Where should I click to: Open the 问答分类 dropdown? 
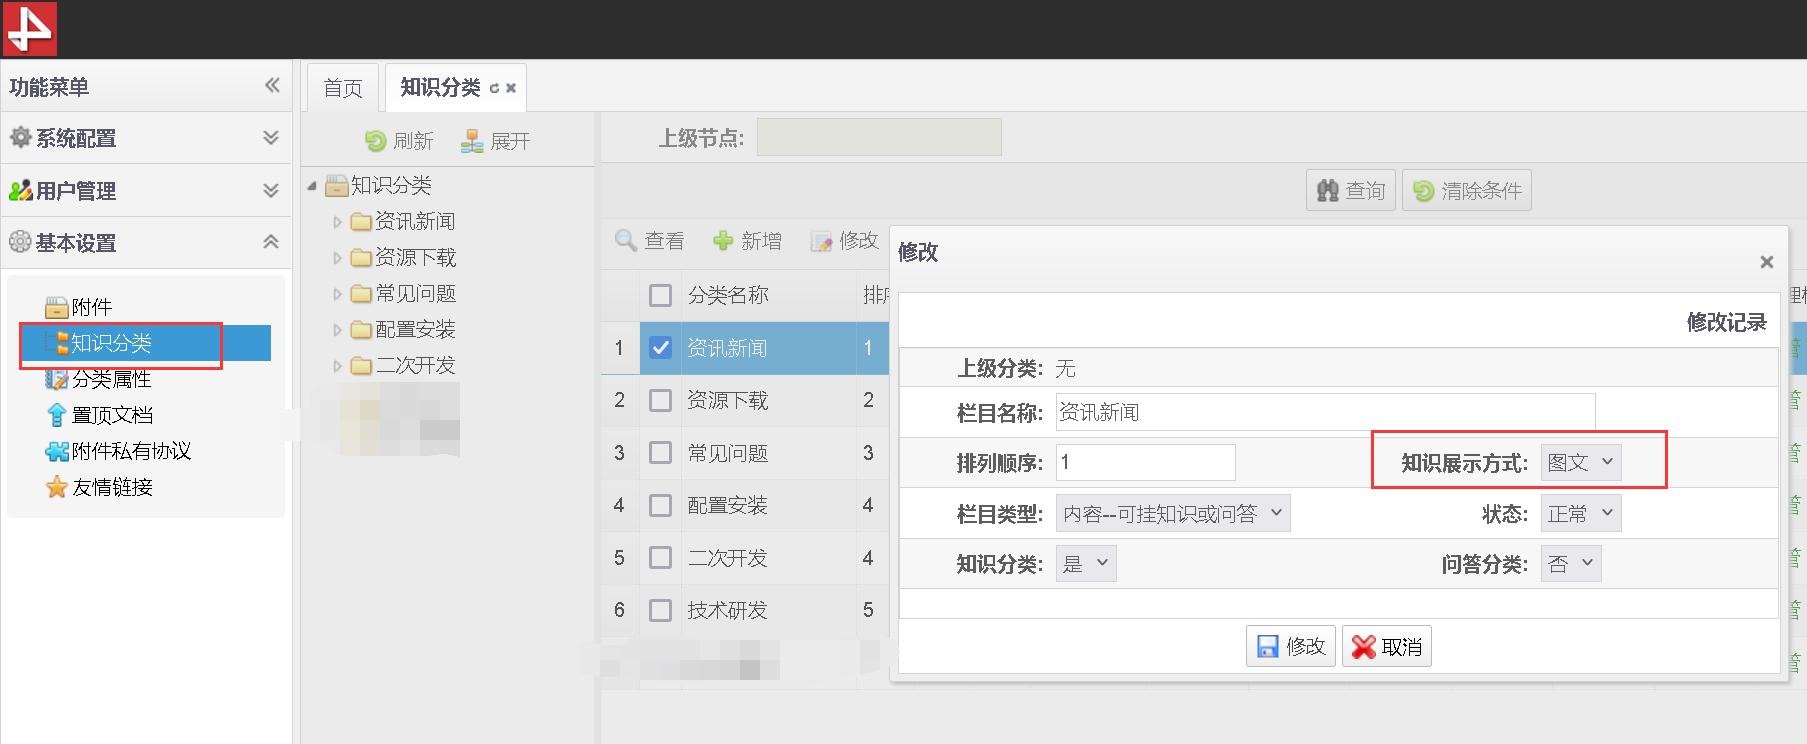tap(1571, 563)
